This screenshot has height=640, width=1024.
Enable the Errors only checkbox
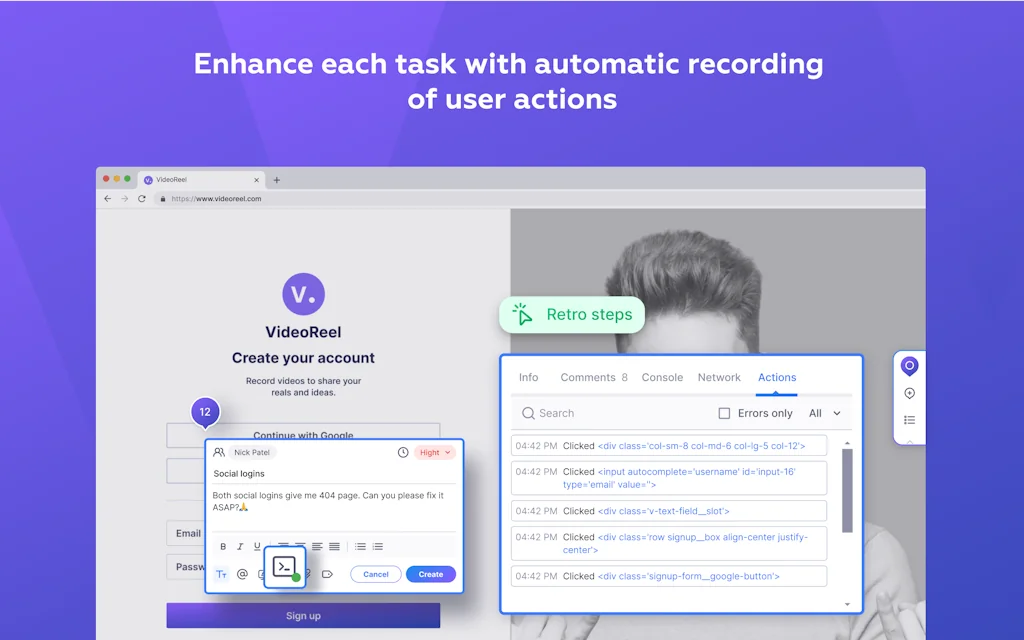[x=725, y=413]
